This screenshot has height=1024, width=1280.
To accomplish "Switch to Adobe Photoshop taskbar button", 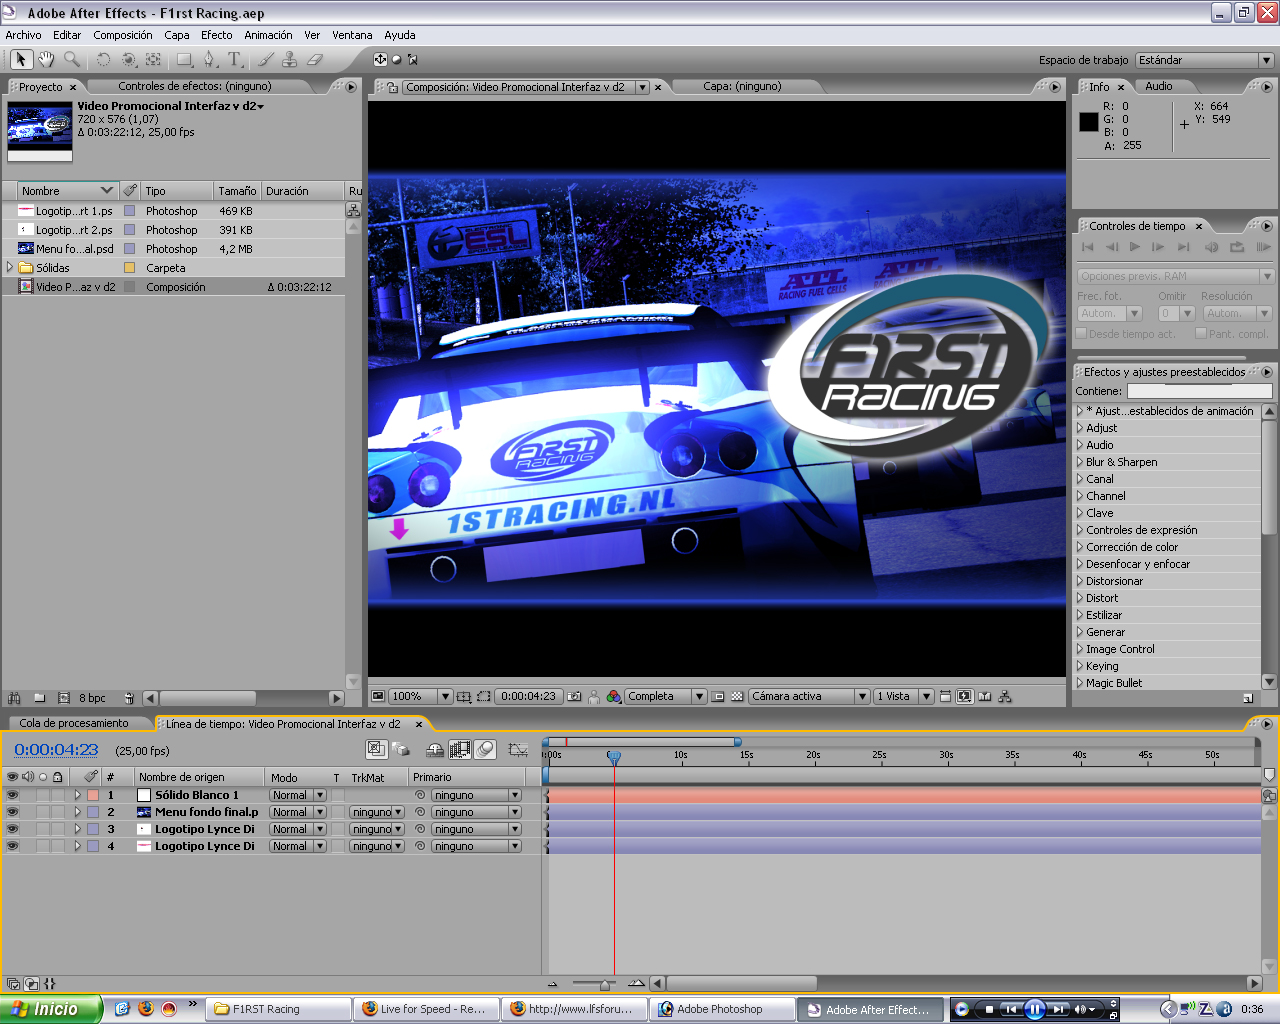I will (x=722, y=1009).
